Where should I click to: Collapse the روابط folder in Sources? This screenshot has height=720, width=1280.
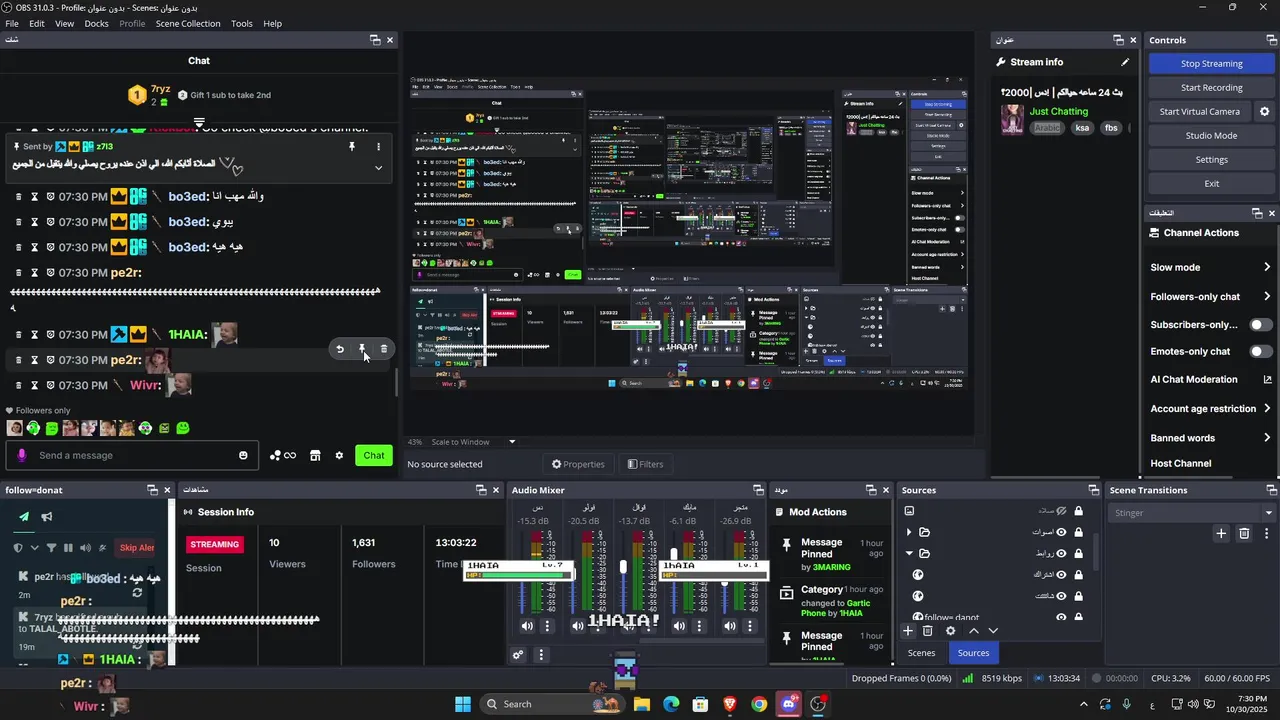[x=909, y=553]
